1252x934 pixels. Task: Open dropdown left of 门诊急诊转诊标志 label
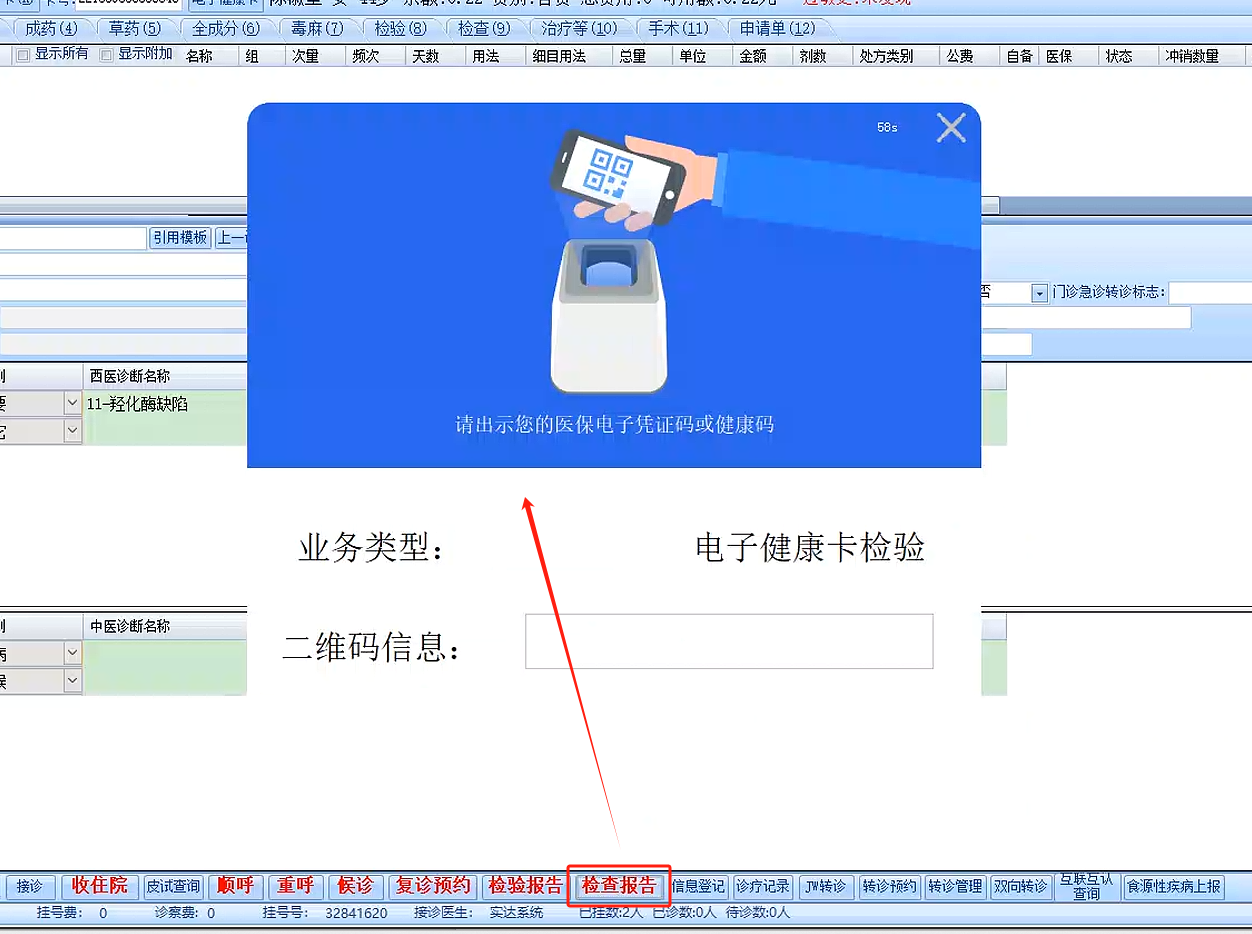point(1039,293)
